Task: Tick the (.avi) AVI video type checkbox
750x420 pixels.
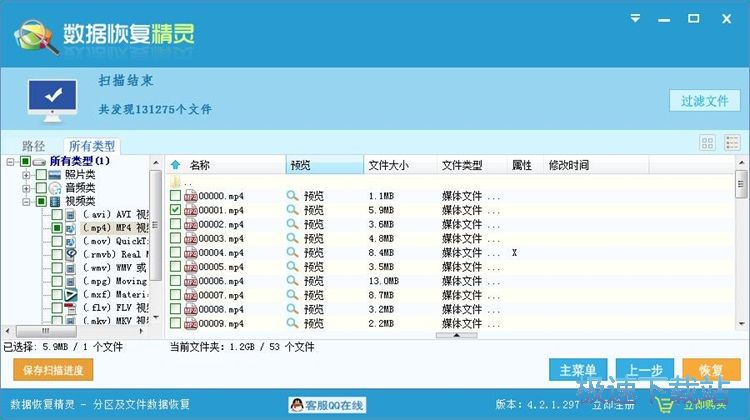Action: click(x=57, y=214)
